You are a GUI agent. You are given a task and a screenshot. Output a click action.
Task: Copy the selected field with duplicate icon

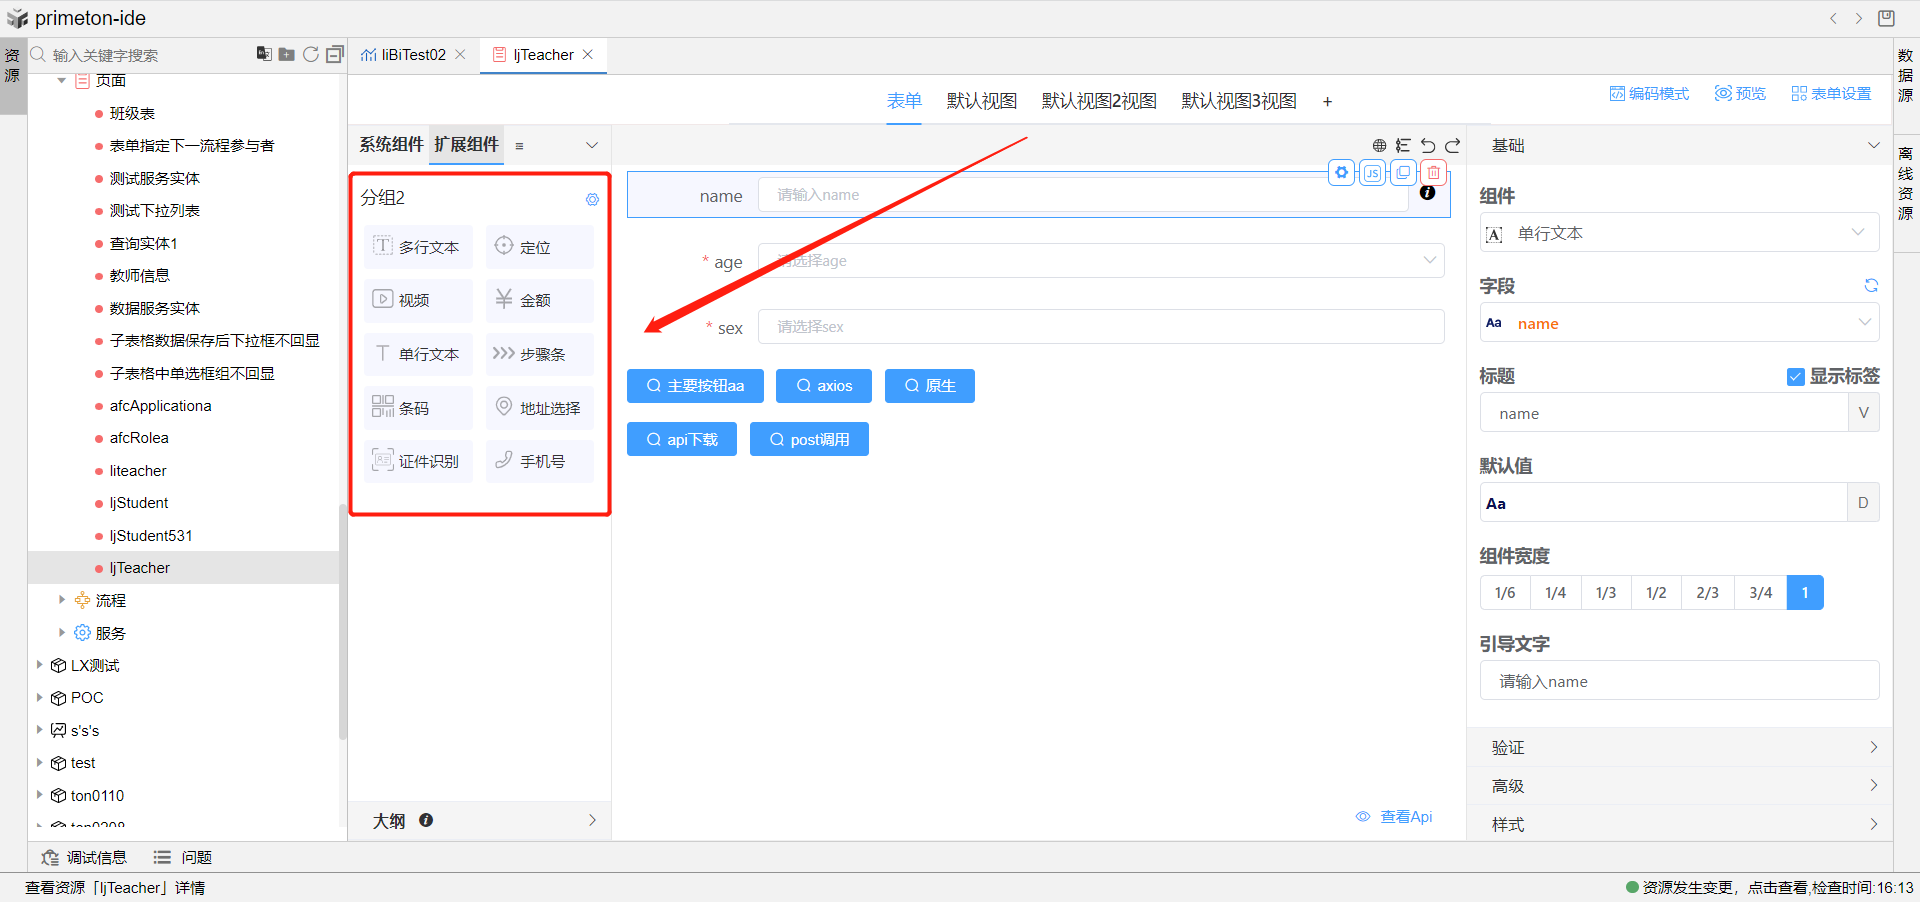(x=1403, y=173)
